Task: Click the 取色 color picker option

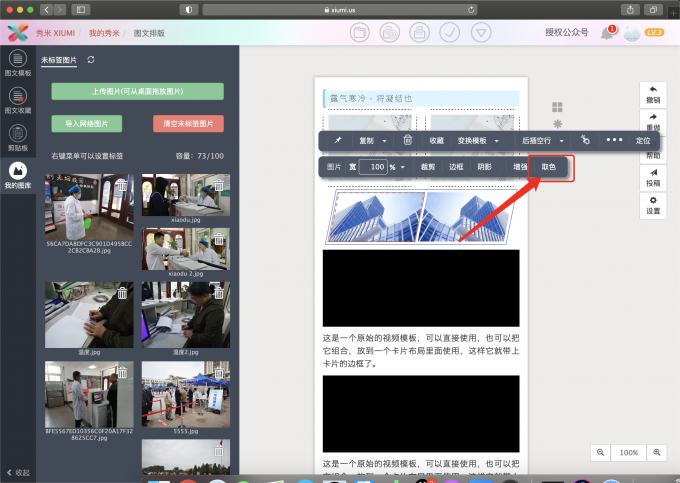Action: (x=548, y=167)
